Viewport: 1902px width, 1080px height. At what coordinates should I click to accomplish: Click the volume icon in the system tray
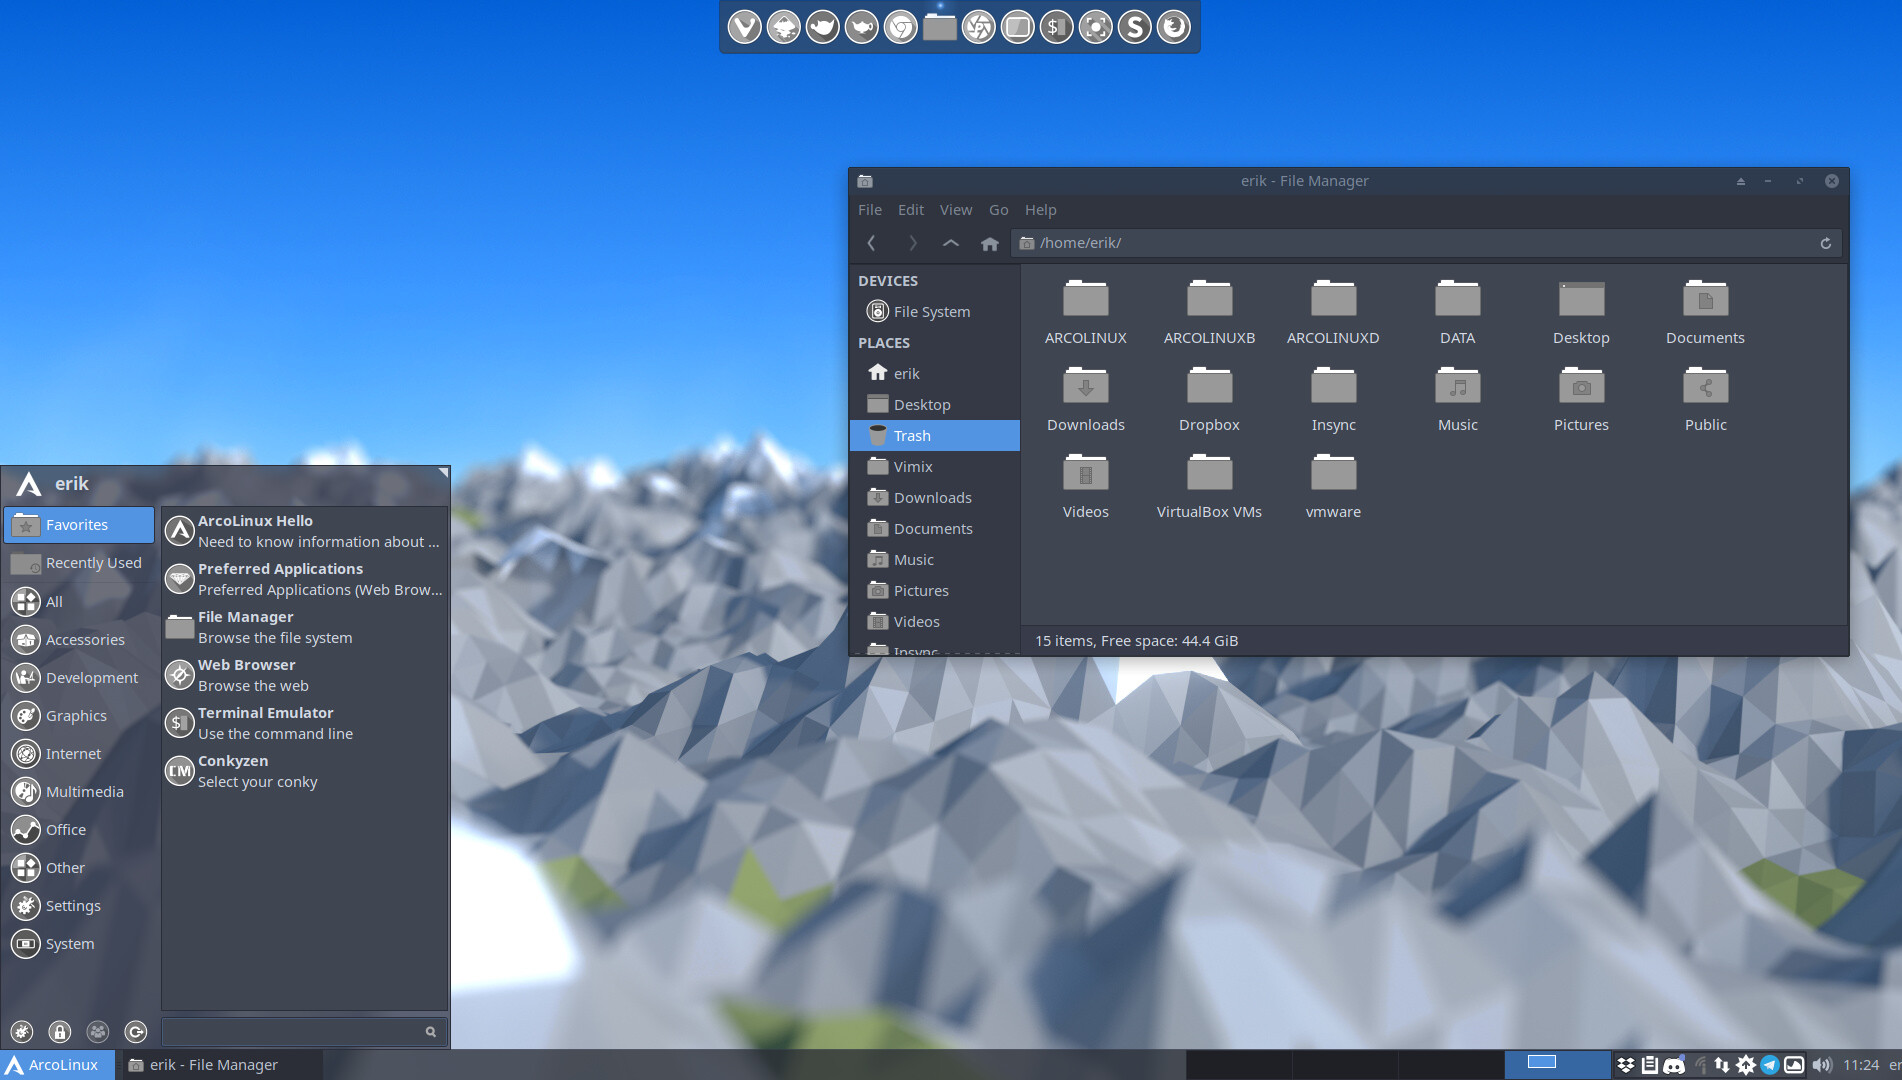[1822, 1065]
